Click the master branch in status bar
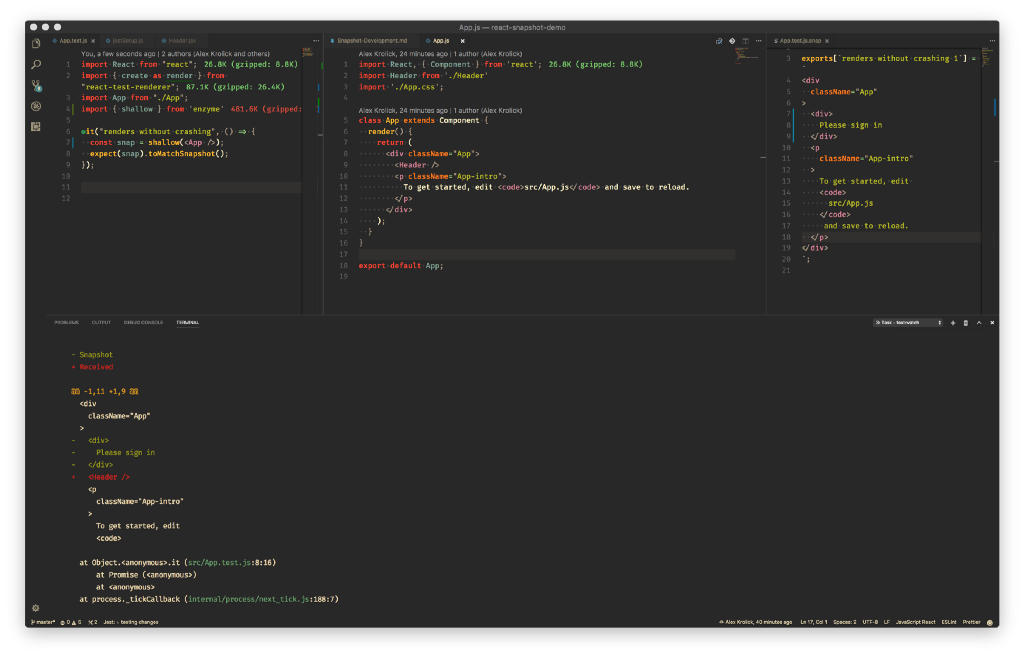Screen dimensions: 1024x657 click(x=43, y=622)
